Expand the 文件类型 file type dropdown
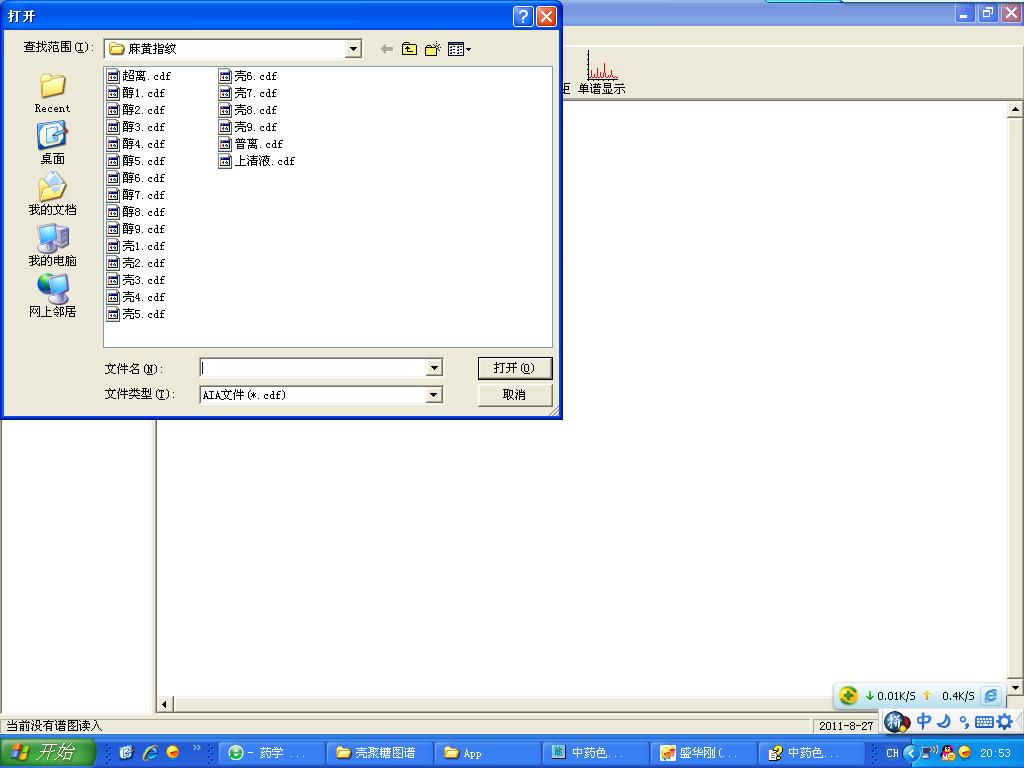1024x768 pixels. [434, 394]
